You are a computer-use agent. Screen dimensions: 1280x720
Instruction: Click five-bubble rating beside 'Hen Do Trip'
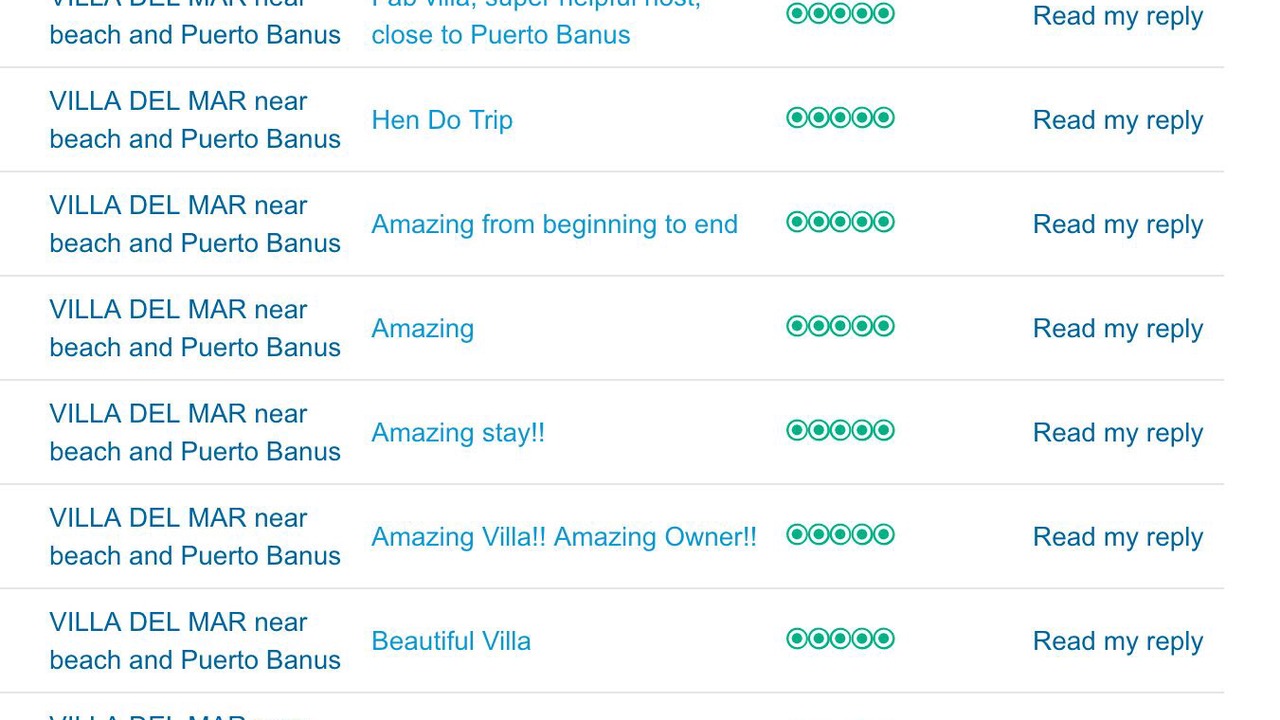[x=840, y=118]
